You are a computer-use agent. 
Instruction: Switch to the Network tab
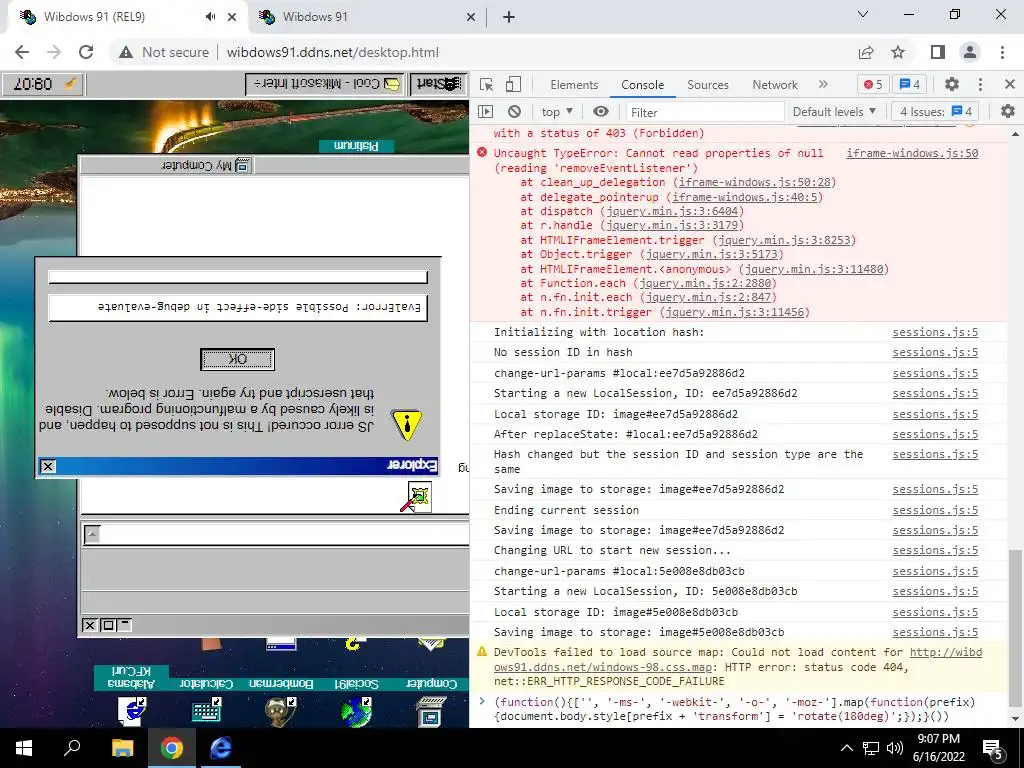pos(775,85)
